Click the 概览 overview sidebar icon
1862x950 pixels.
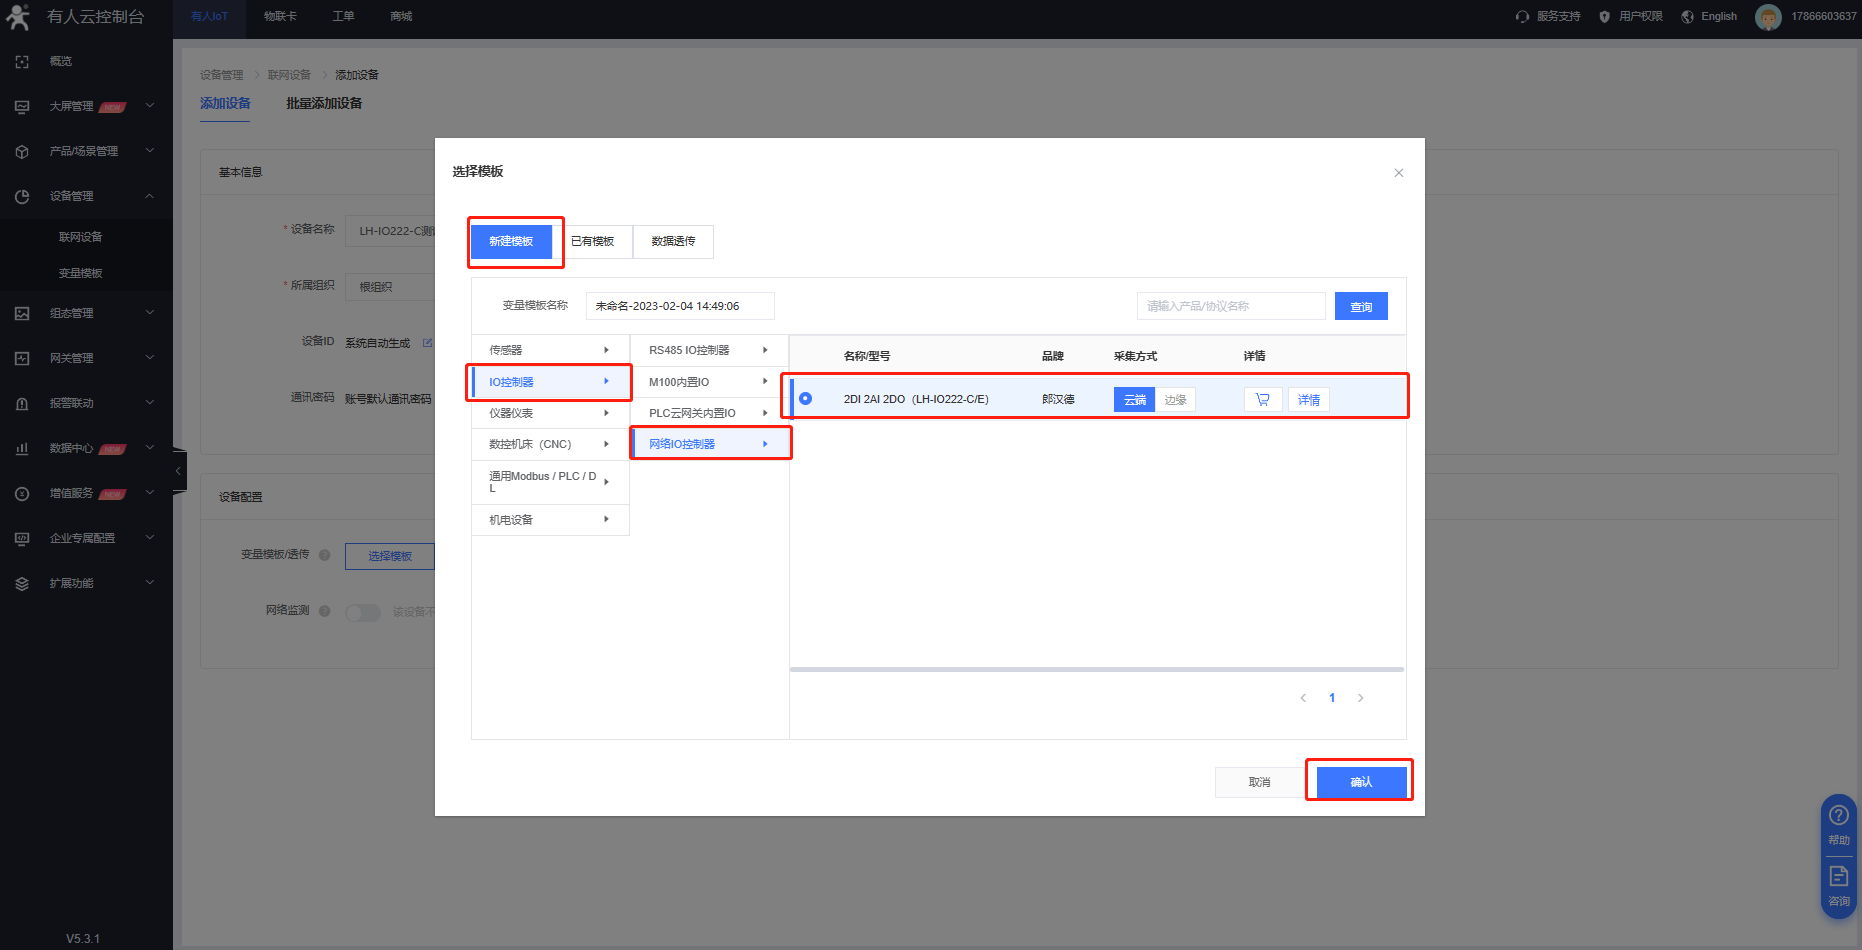[x=22, y=62]
